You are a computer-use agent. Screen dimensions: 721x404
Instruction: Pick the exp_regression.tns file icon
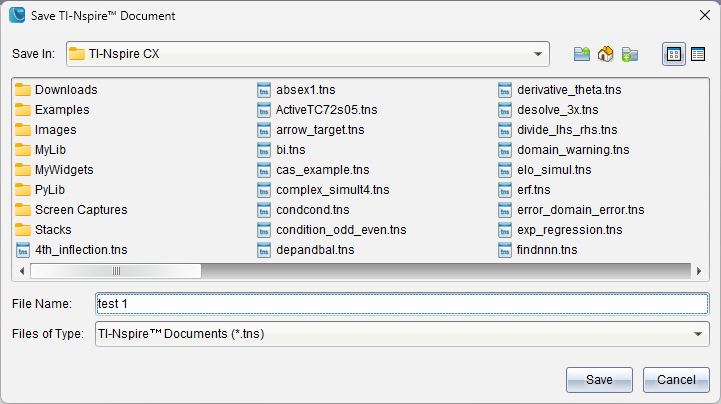click(506, 230)
